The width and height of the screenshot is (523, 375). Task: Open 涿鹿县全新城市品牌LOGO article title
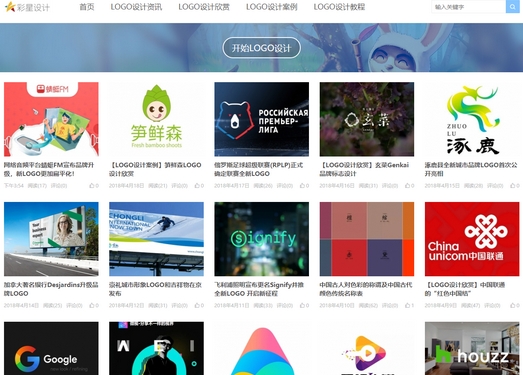[x=471, y=169]
